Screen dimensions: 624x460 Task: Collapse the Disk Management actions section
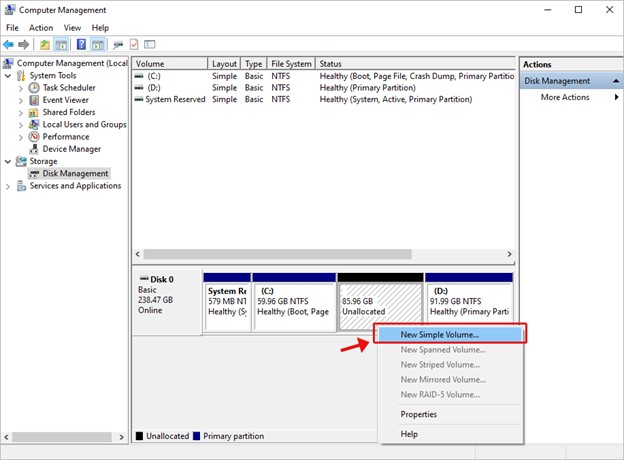(x=616, y=81)
